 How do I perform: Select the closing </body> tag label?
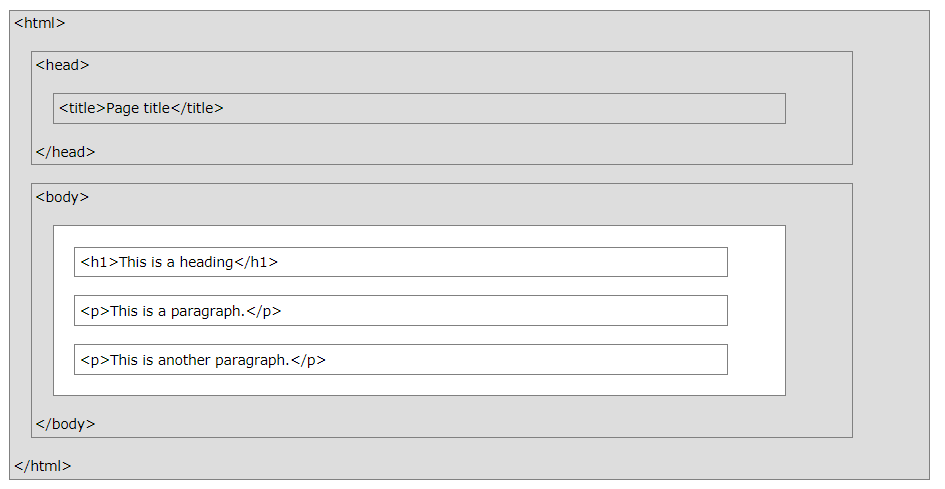(x=65, y=424)
